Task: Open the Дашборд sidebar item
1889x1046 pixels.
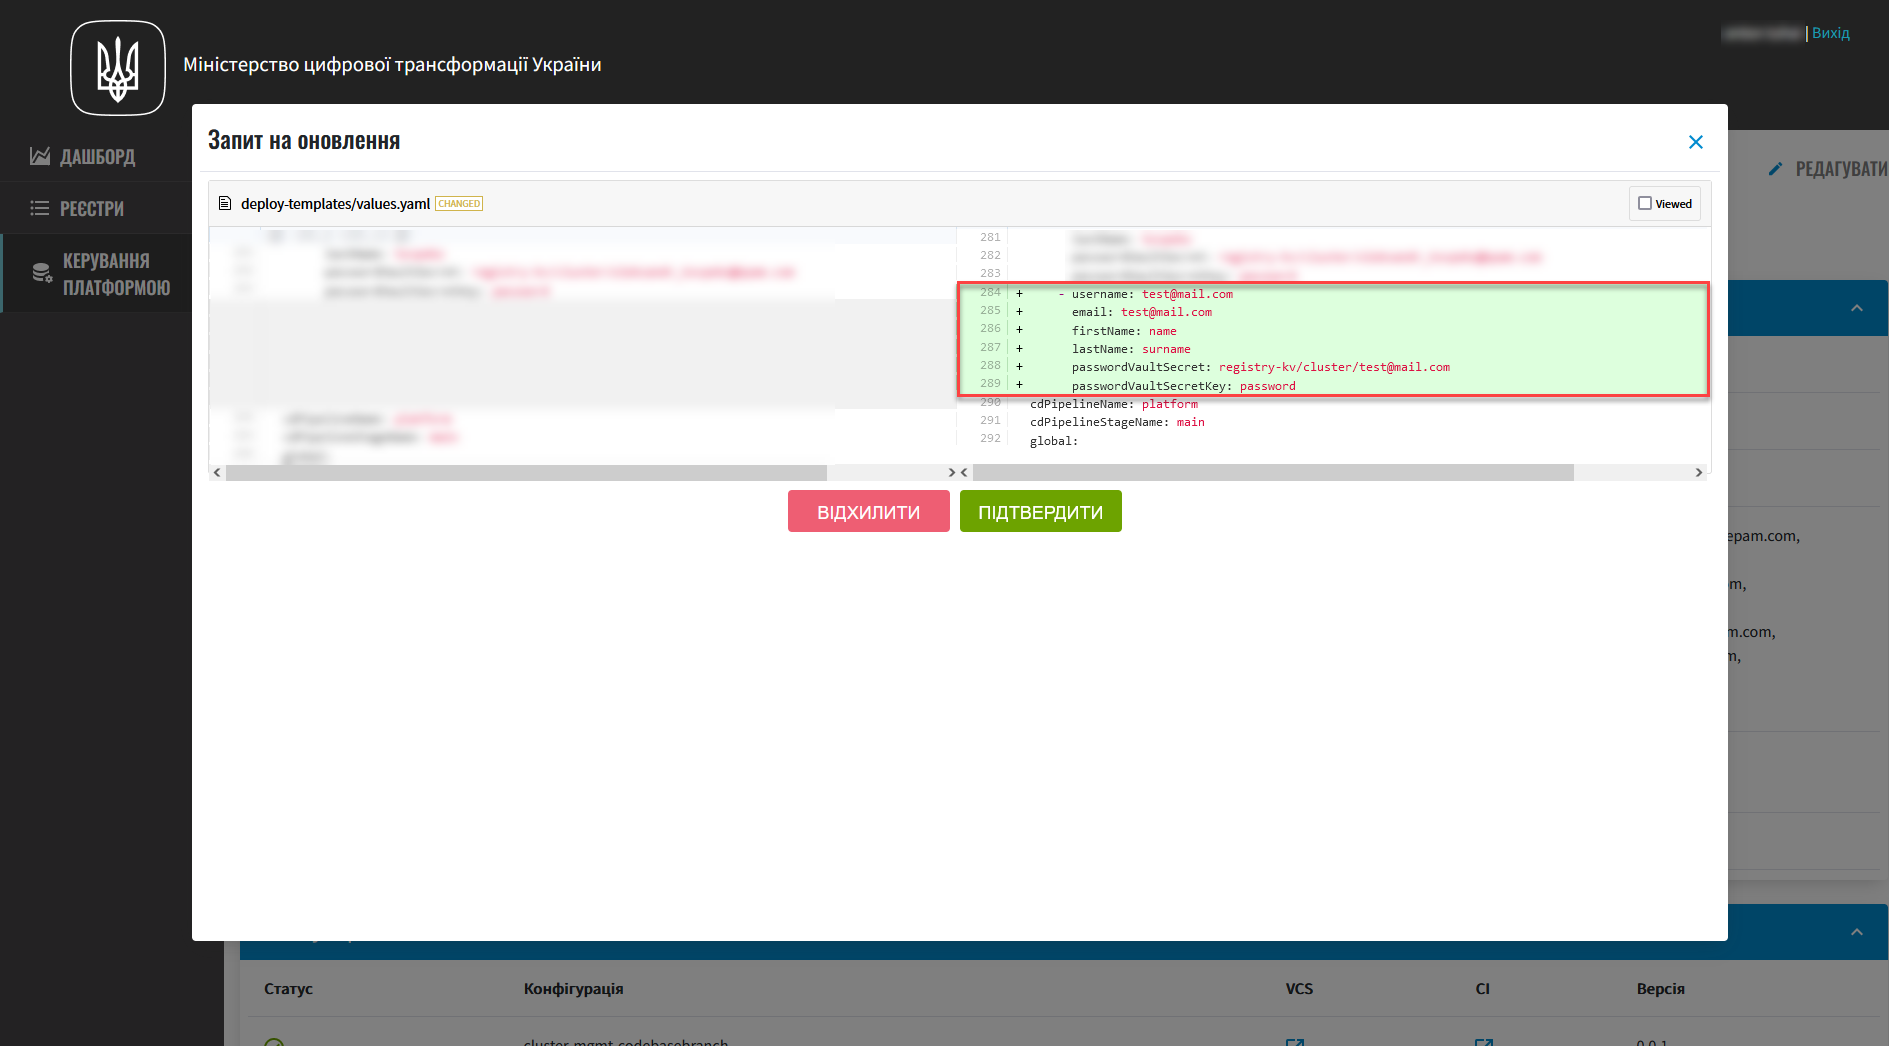Action: [x=96, y=156]
